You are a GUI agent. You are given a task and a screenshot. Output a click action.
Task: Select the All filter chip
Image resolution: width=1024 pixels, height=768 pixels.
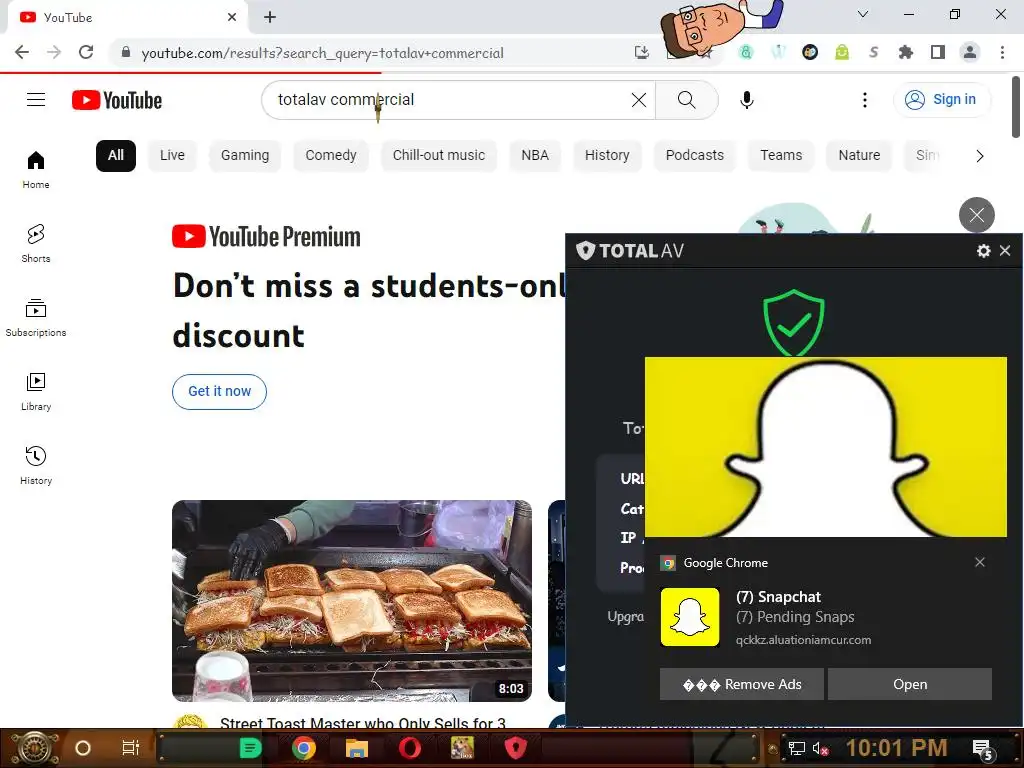point(116,155)
